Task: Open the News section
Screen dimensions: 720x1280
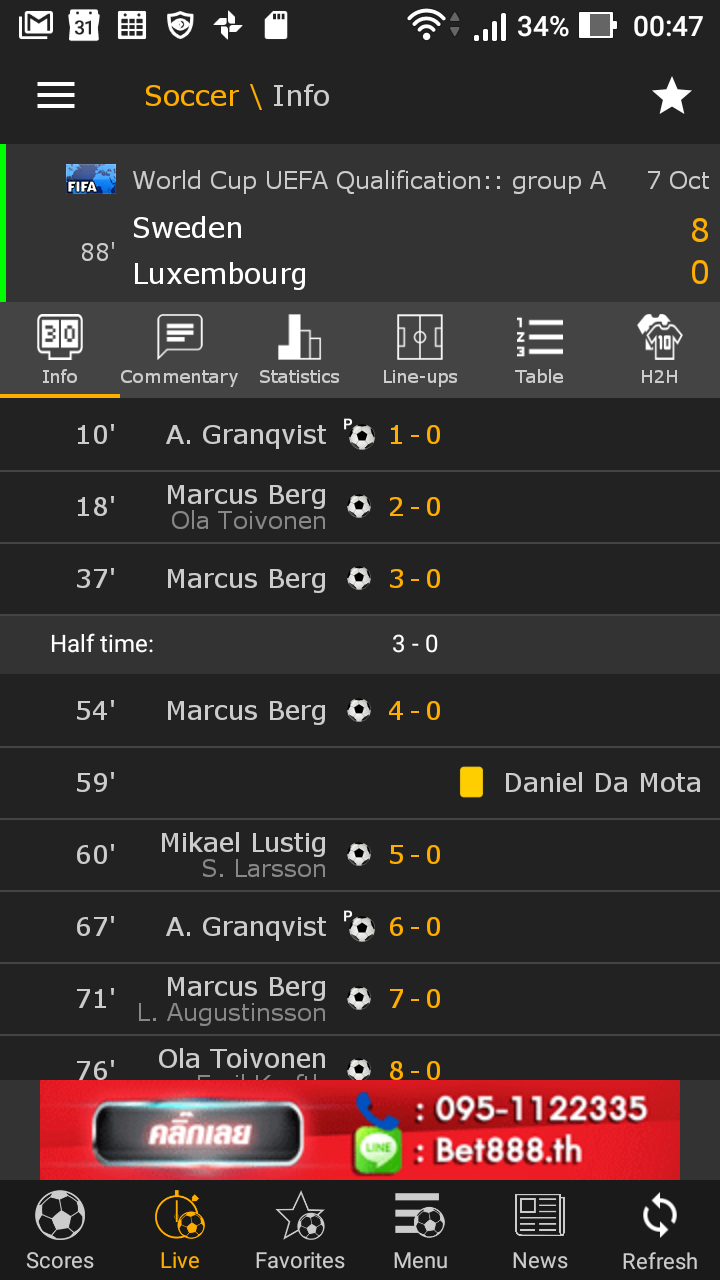Action: [x=540, y=1230]
